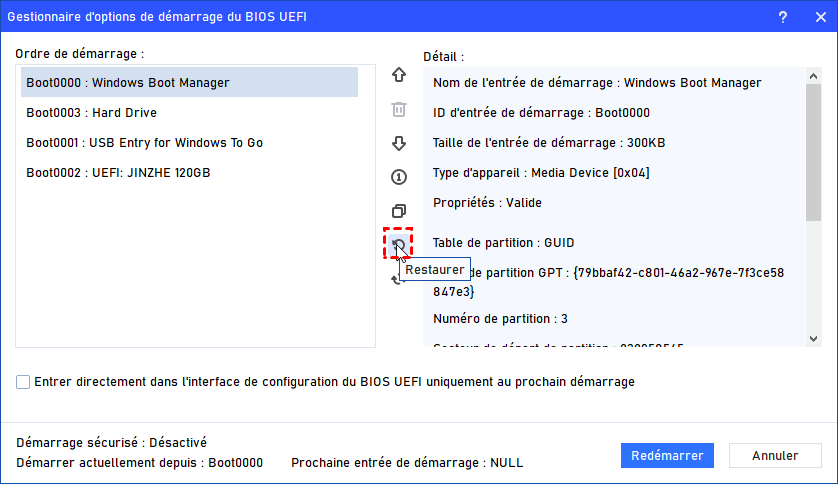Image resolution: width=838 pixels, height=484 pixels.
Task: Click the trash icon to delete the entry
Action: click(399, 109)
